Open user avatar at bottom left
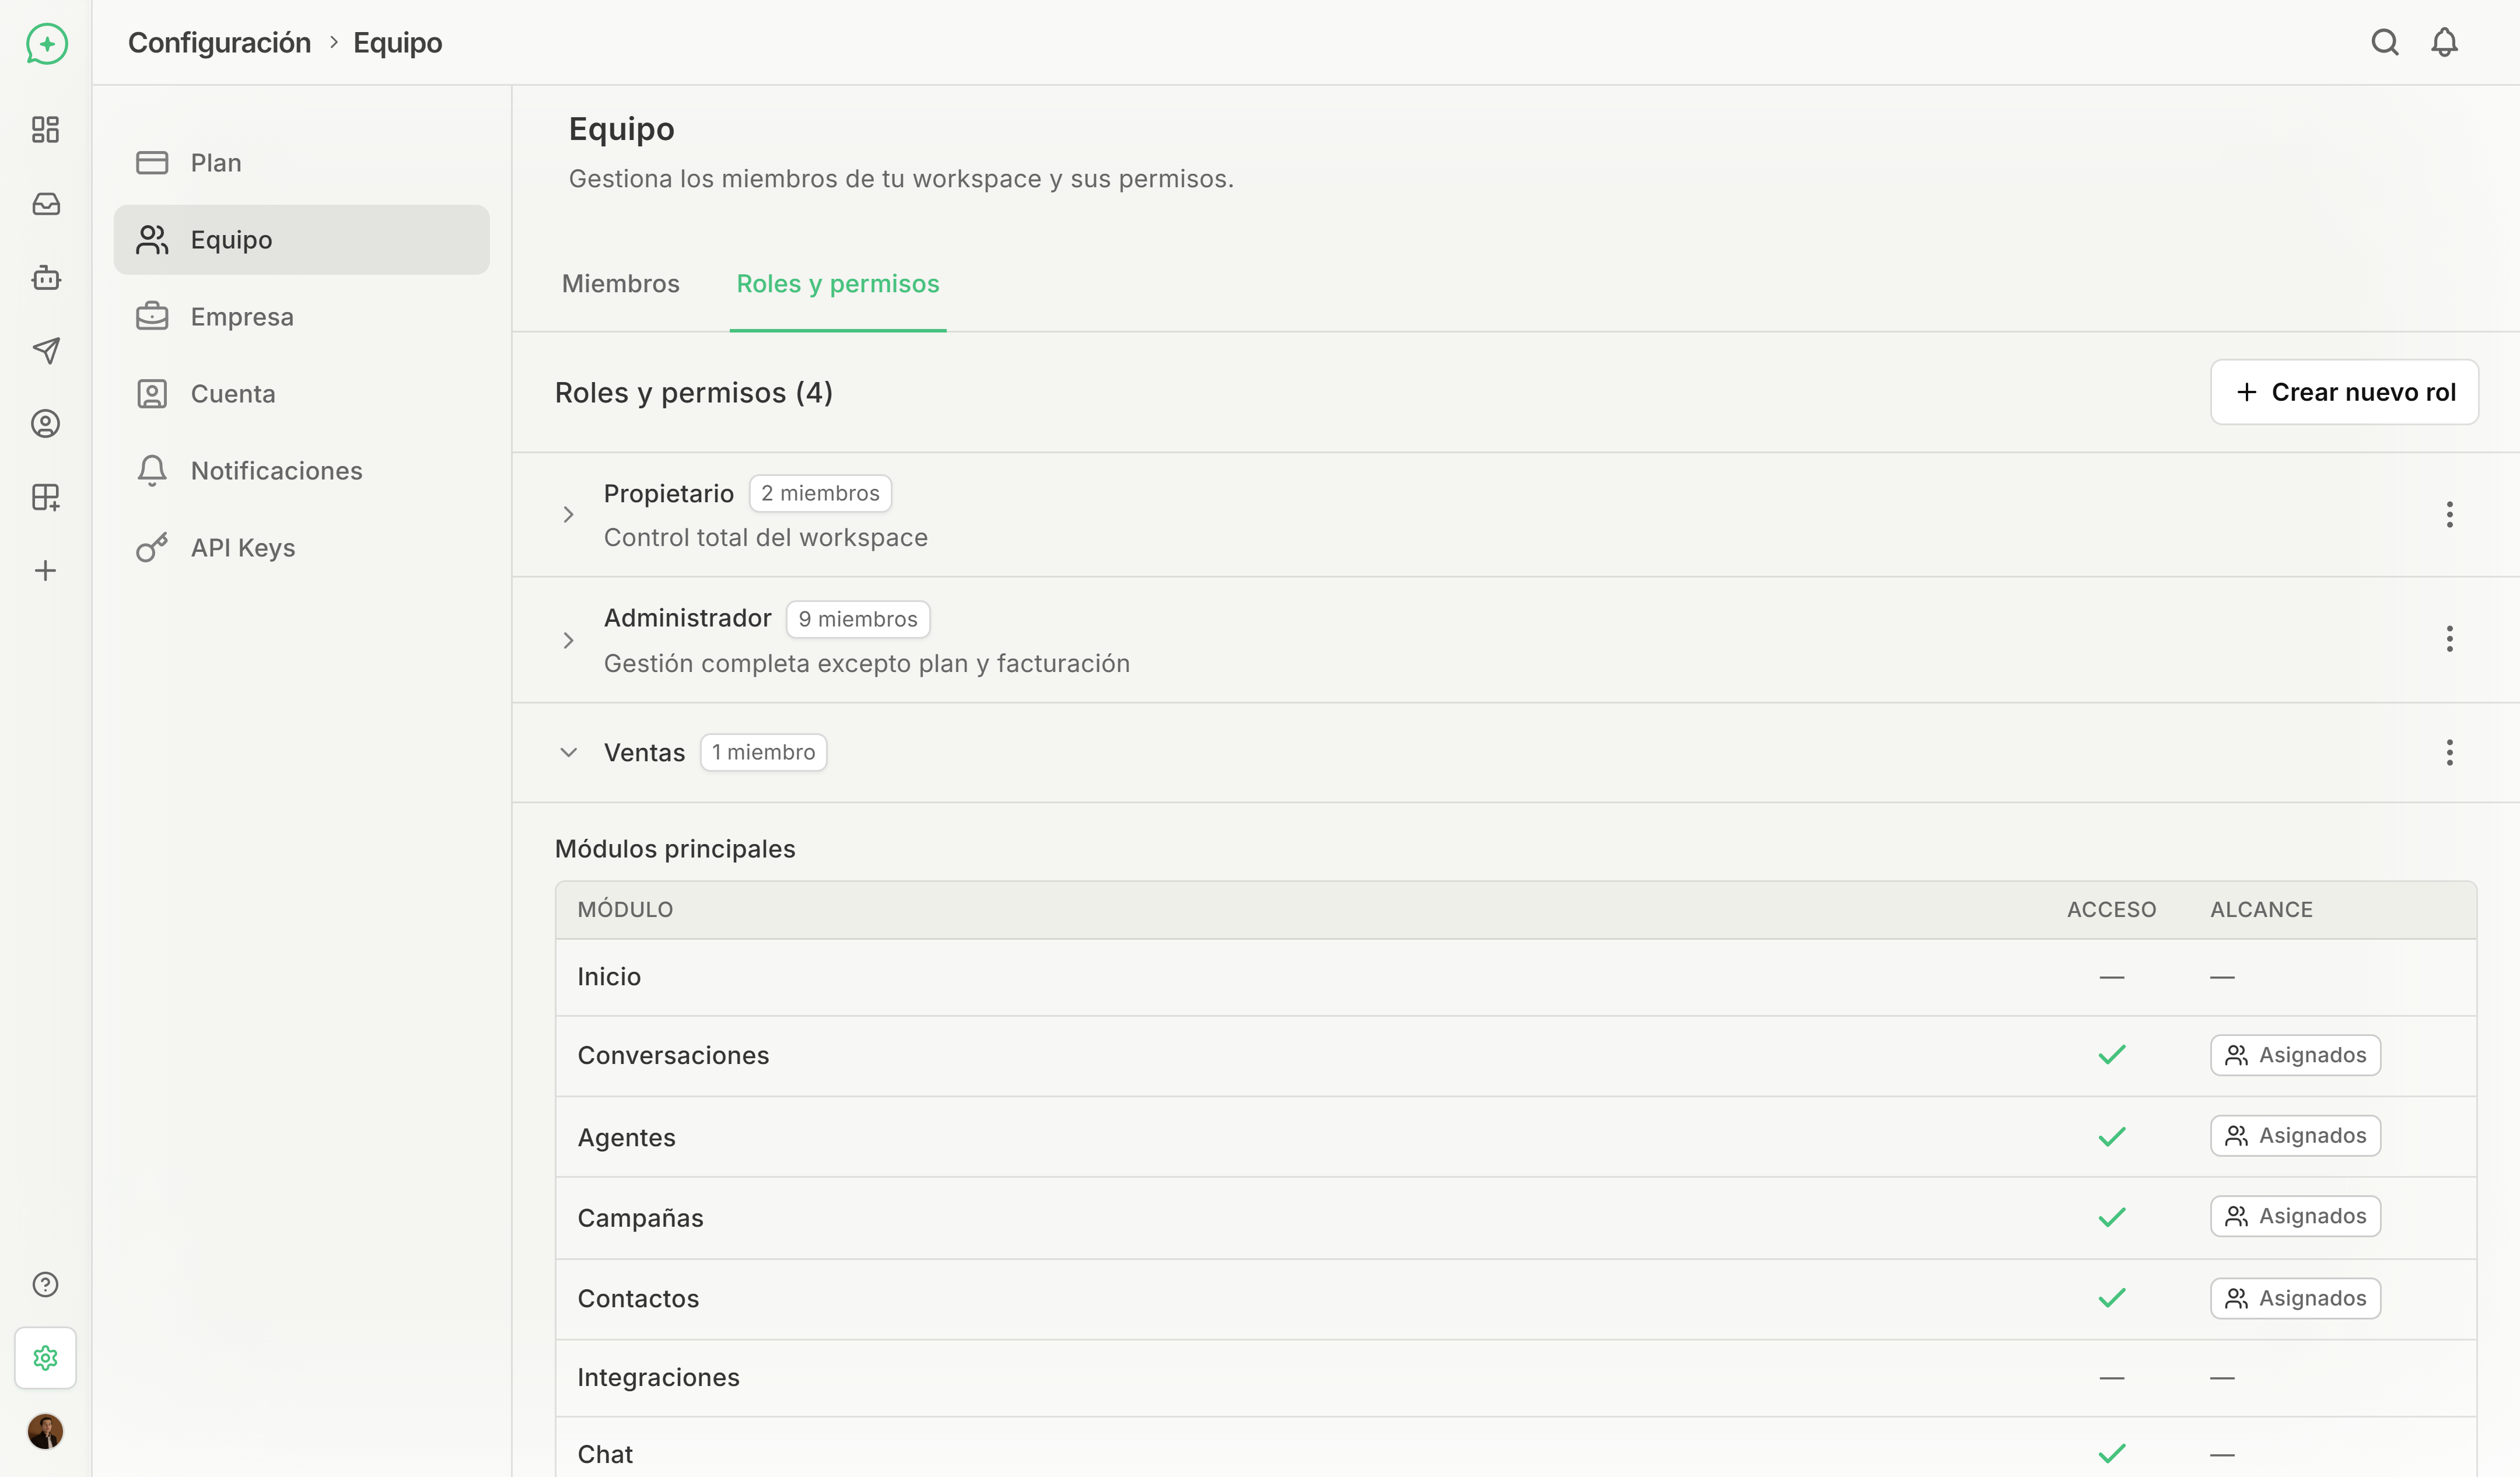 coord(45,1431)
